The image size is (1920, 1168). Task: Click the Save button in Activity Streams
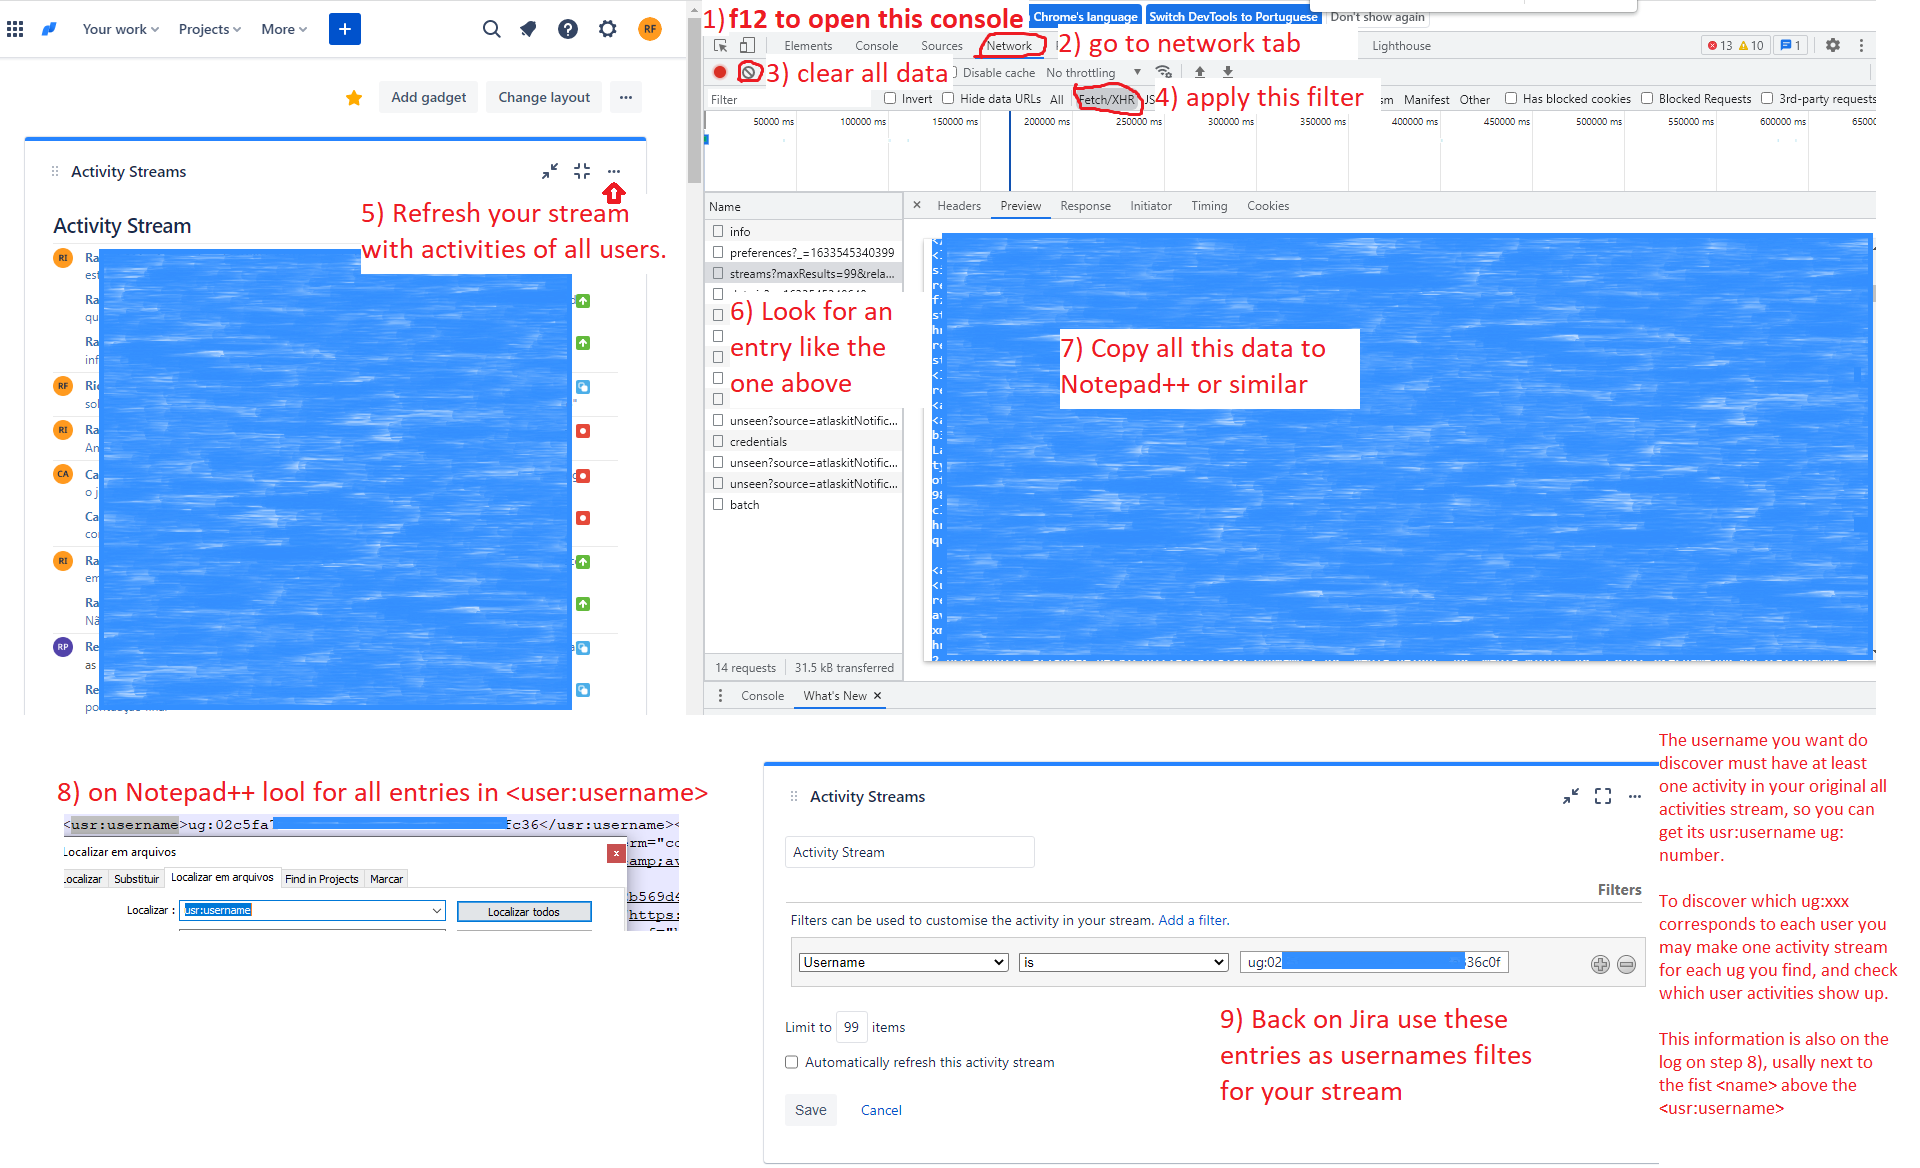pyautogui.click(x=810, y=1110)
